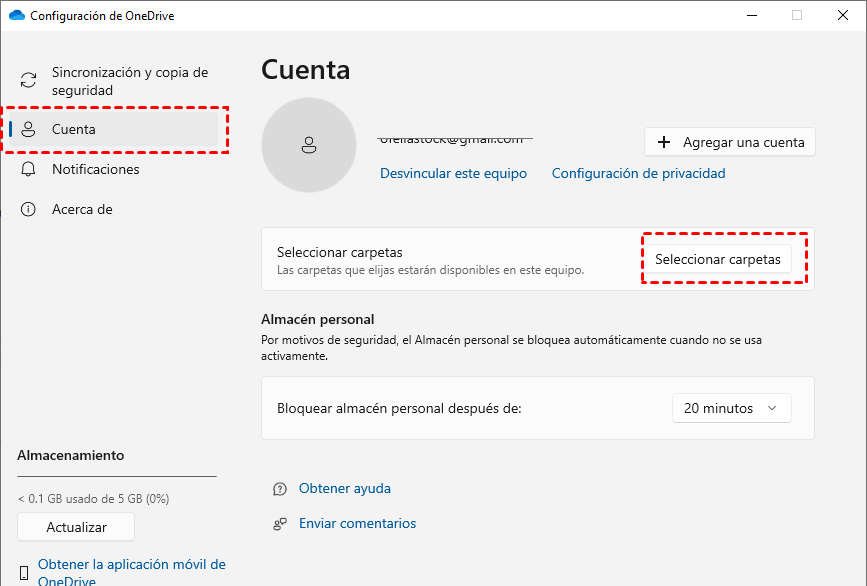Open Obtener la aplicación móvil de OneDrive link
Image resolution: width=867 pixels, height=586 pixels.
point(132,573)
